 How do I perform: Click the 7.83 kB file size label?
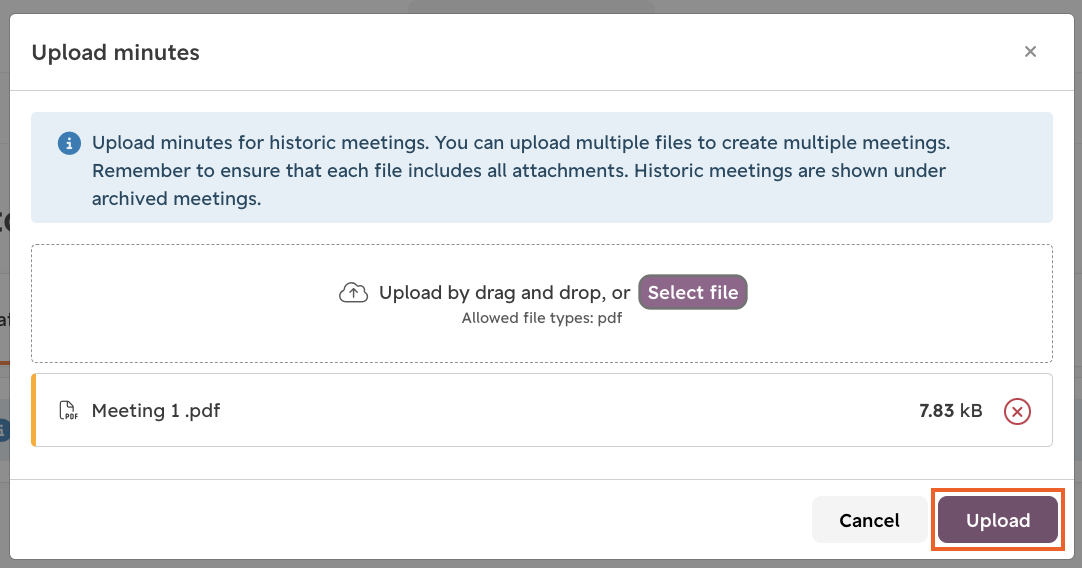pyautogui.click(x=951, y=411)
